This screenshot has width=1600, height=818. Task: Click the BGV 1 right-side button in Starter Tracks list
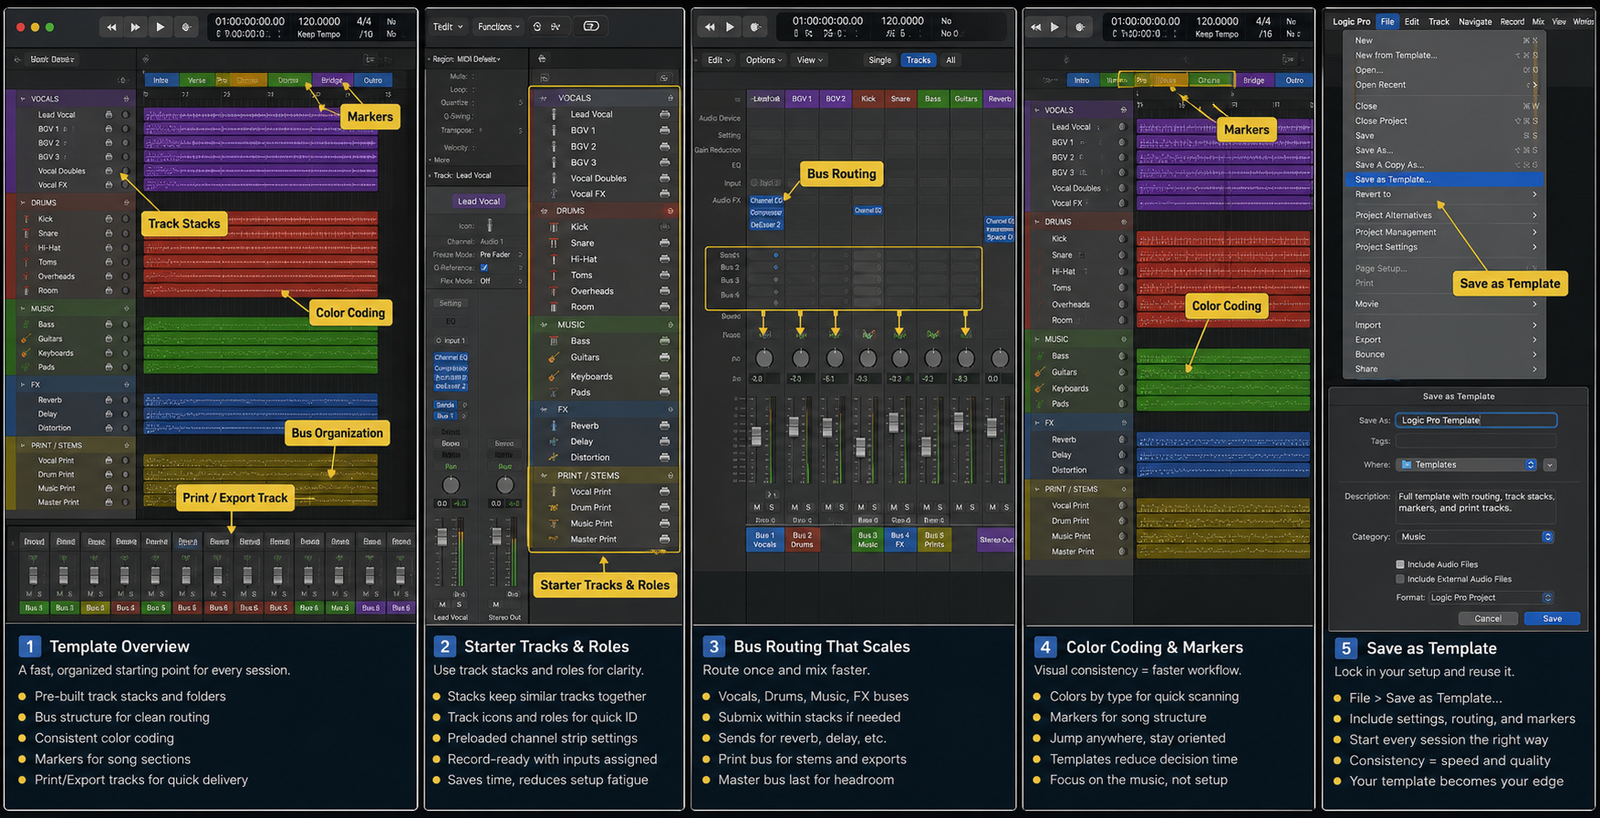point(665,130)
